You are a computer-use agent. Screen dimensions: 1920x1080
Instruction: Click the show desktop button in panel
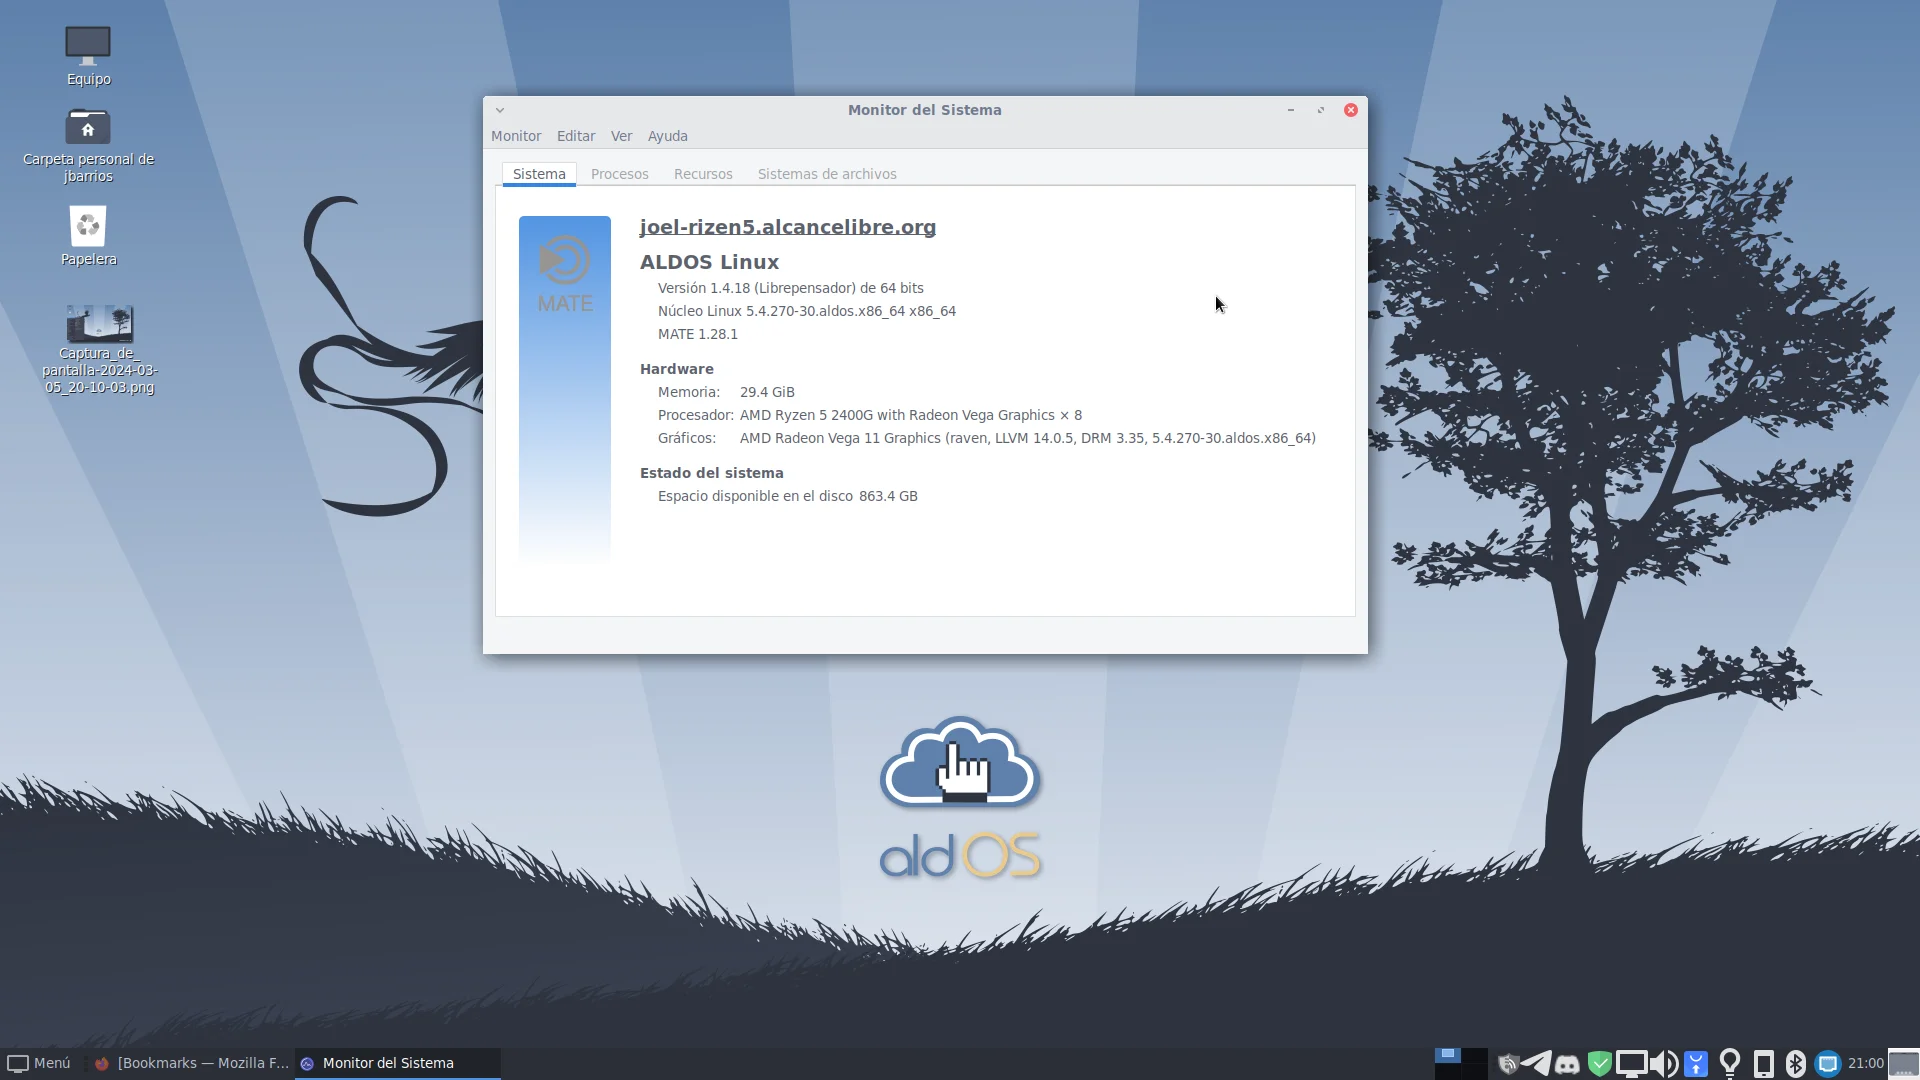(x=1903, y=1064)
